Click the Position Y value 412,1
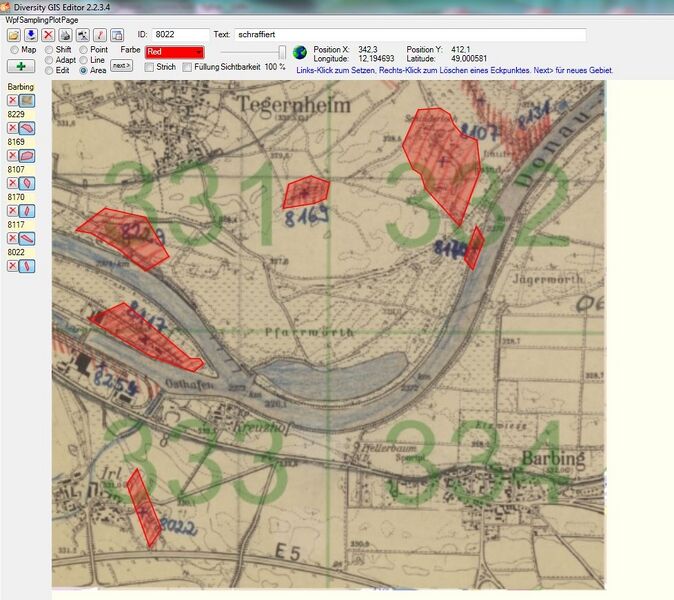Image resolution: width=674 pixels, height=600 pixels. [x=460, y=49]
